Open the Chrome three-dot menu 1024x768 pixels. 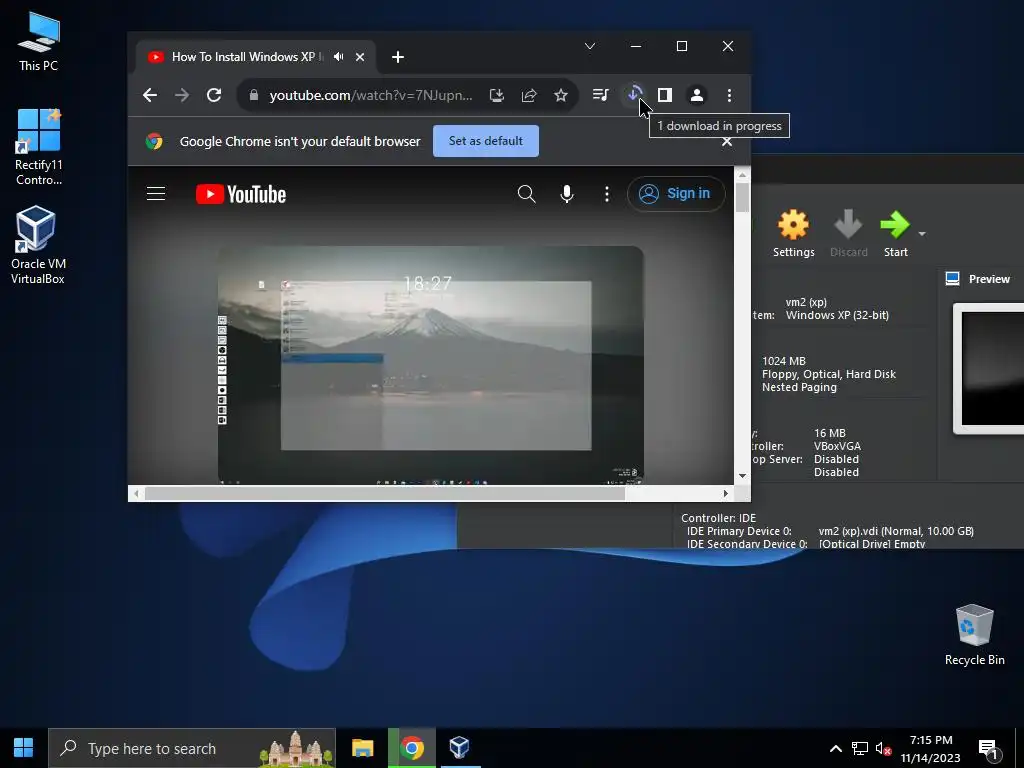(x=729, y=95)
